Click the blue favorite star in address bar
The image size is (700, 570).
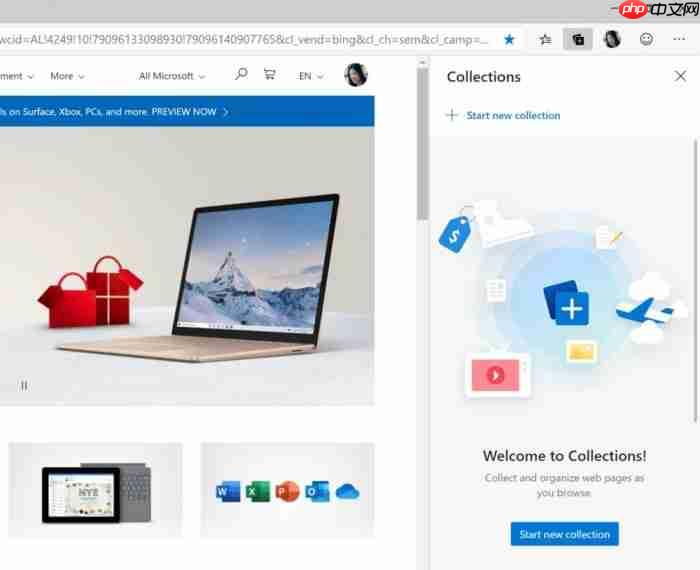(509, 40)
